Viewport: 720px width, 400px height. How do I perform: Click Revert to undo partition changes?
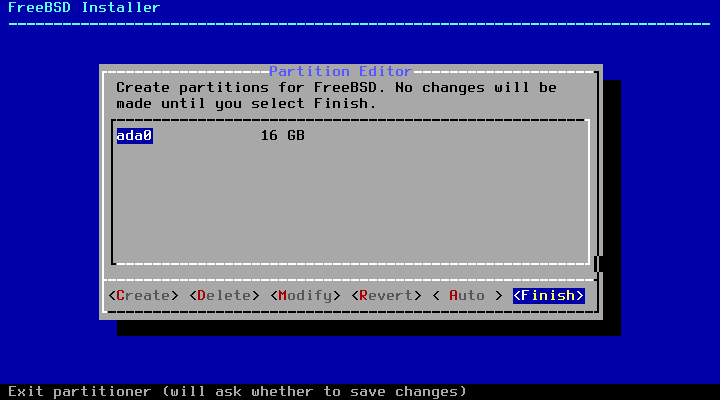(386, 295)
